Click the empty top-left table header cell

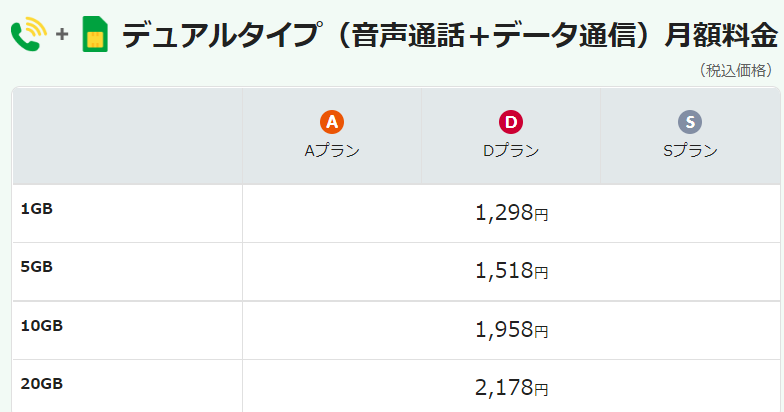(127, 136)
